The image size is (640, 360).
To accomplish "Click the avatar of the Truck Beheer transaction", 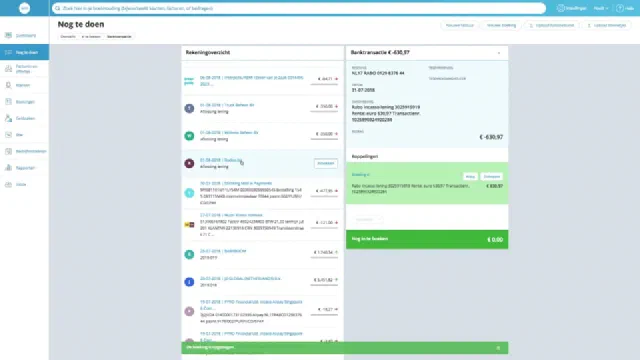I will (x=189, y=108).
